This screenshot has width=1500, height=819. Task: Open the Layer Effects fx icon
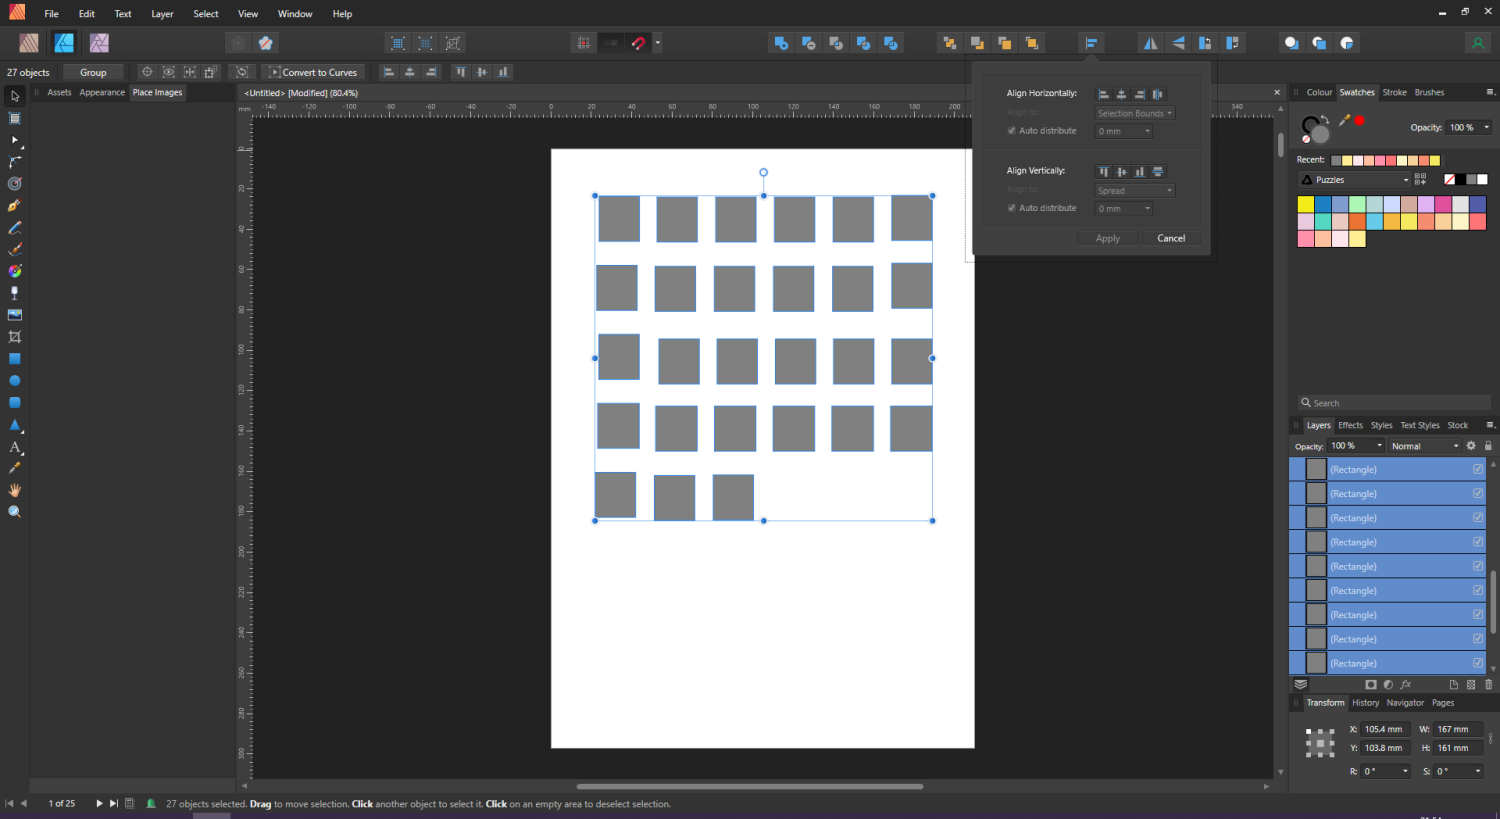(1404, 684)
